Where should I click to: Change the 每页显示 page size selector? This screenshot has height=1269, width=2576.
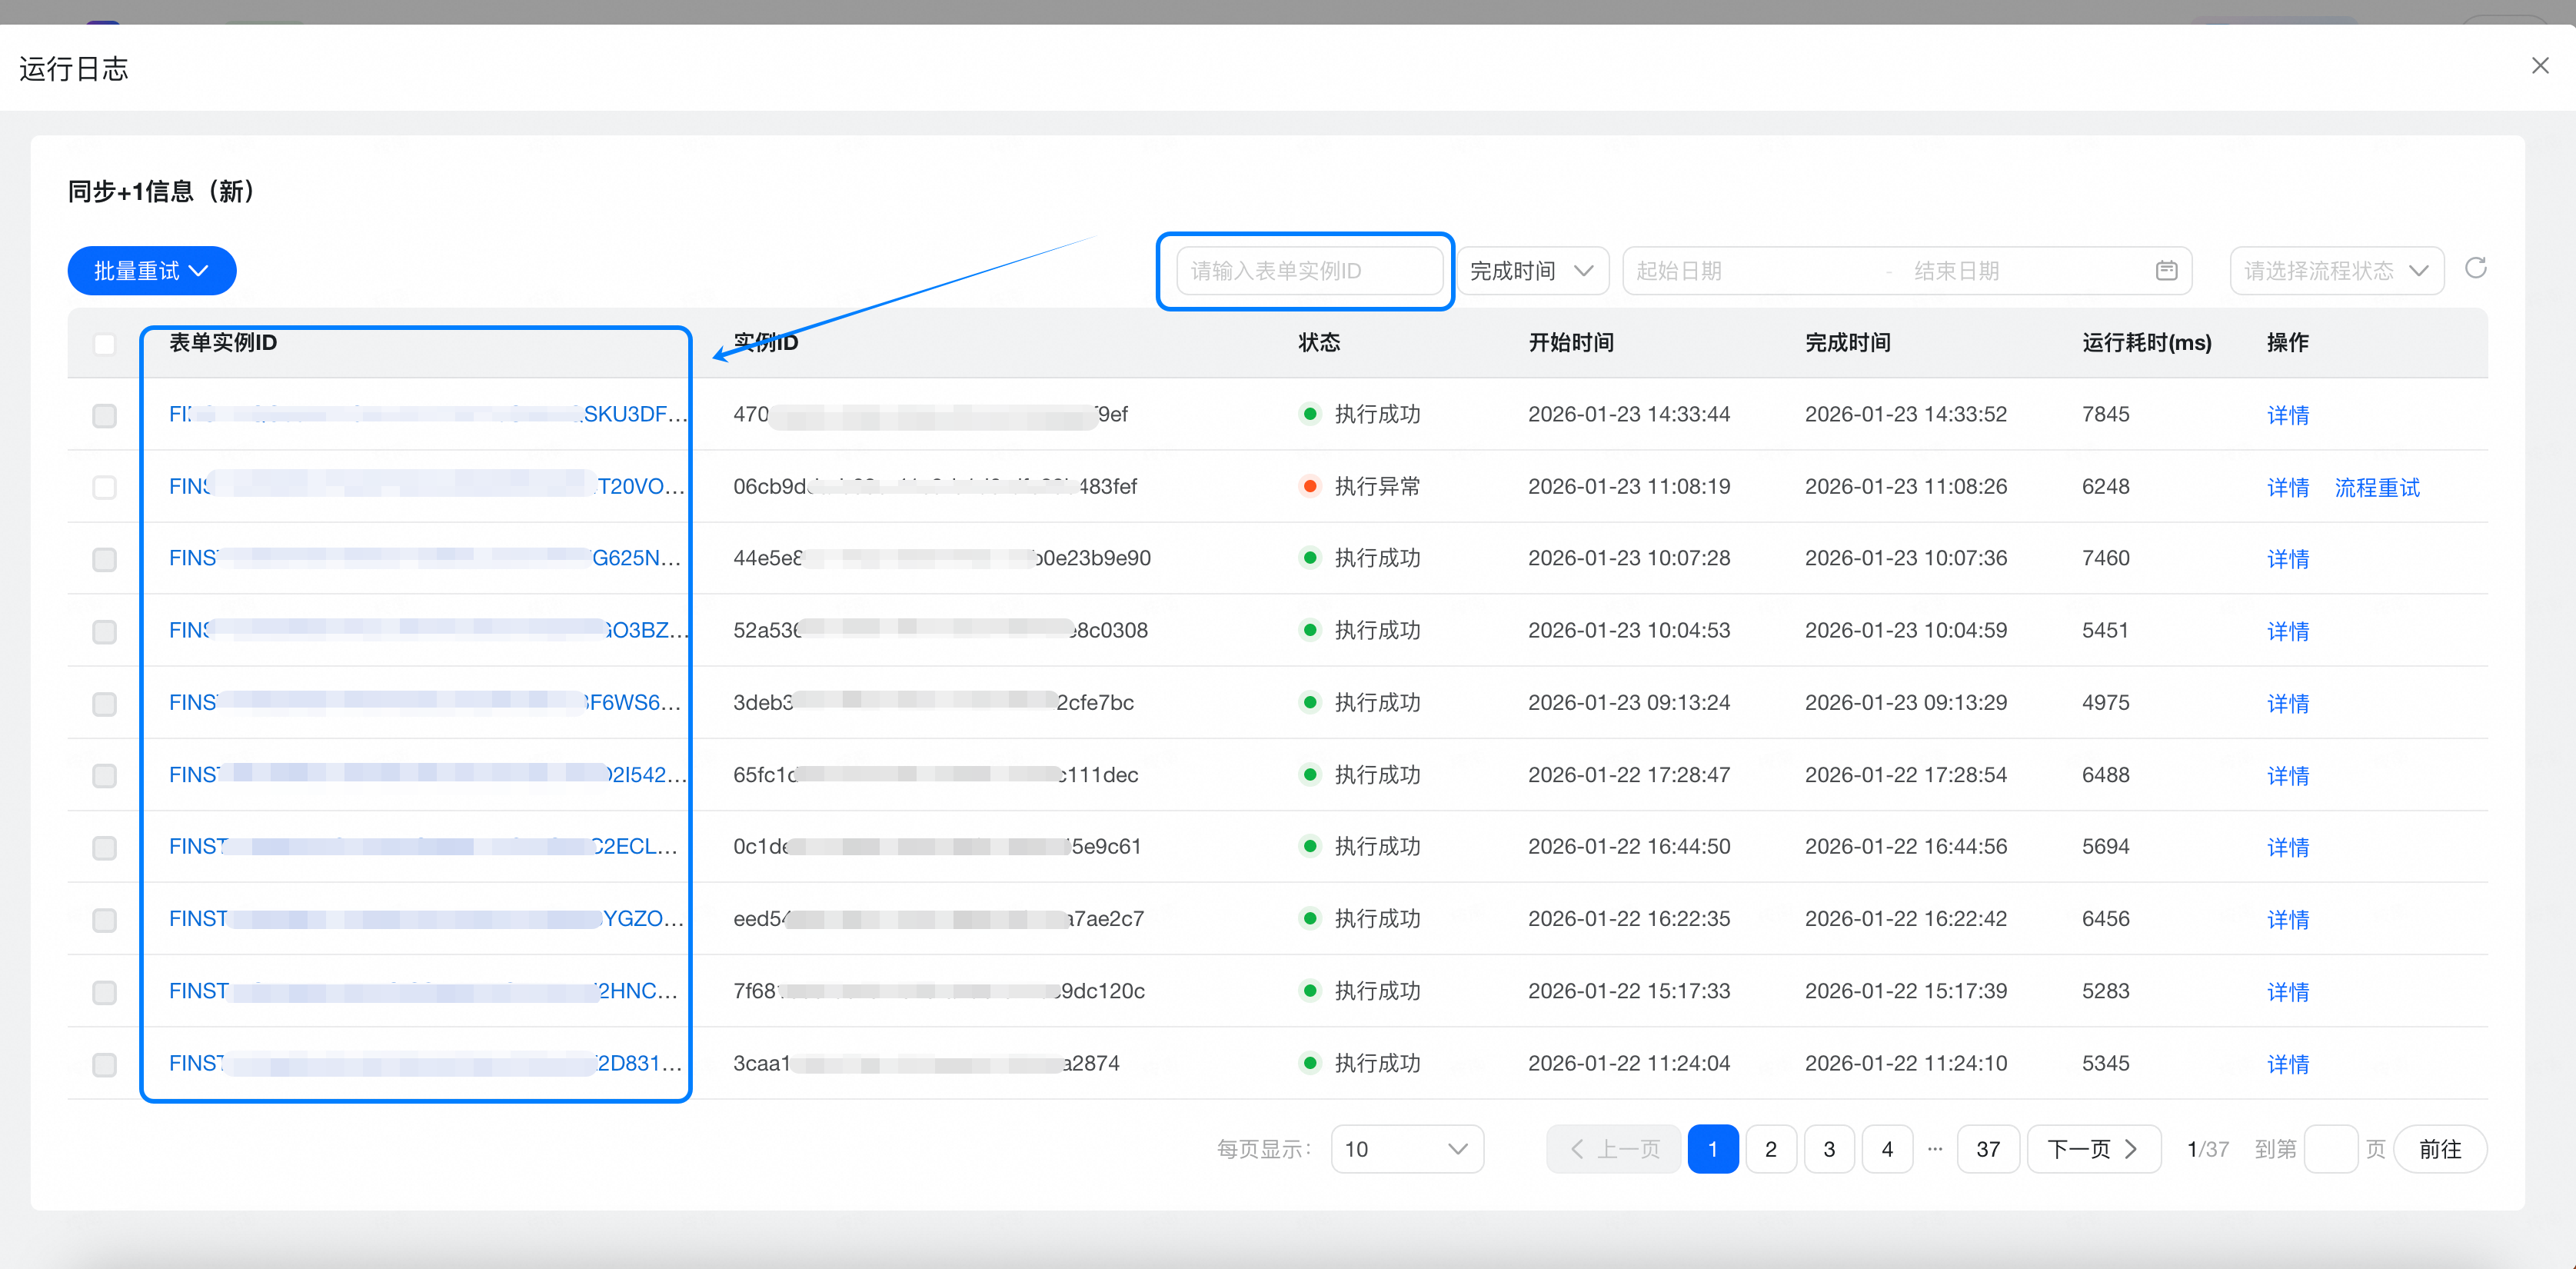(x=1406, y=1149)
